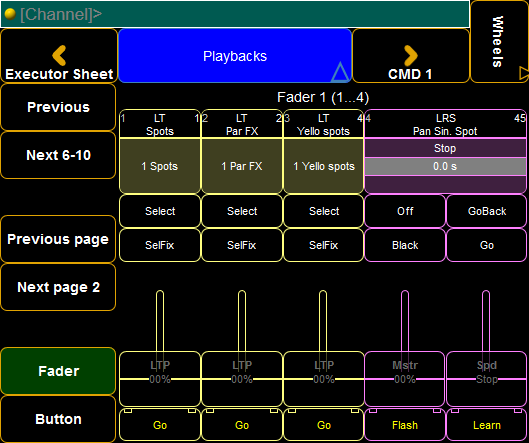529x443 pixels.
Task: Click the Flash button under Mstr fader
Action: click(405, 425)
